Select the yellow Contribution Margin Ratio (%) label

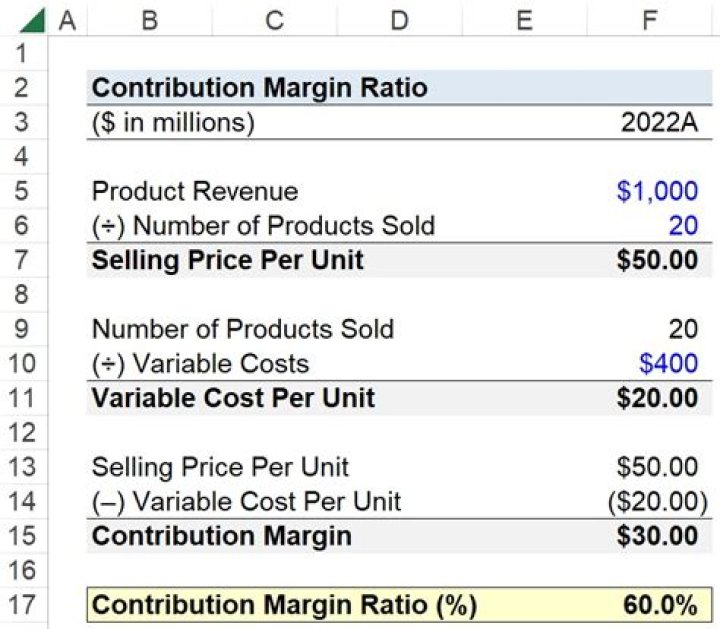285,605
